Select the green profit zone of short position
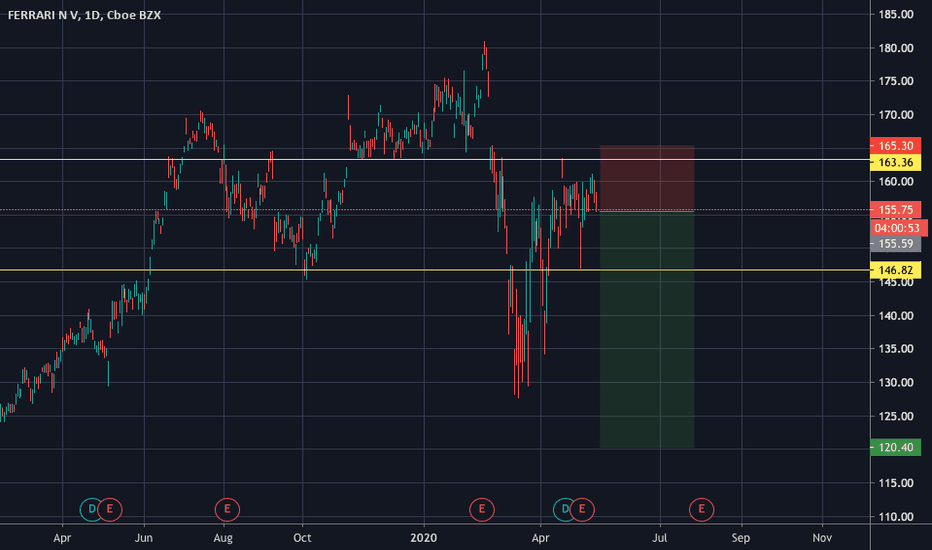 [x=647, y=329]
